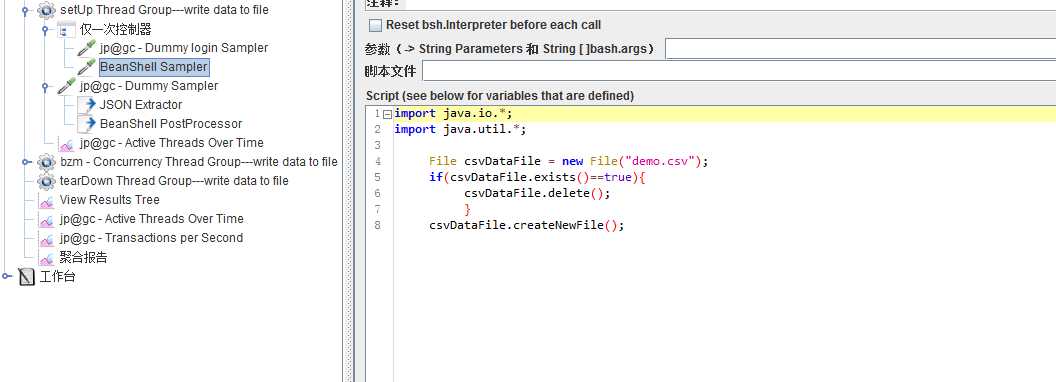
Task: Select jp@gc - Dummy login Sampler
Action: tap(184, 48)
